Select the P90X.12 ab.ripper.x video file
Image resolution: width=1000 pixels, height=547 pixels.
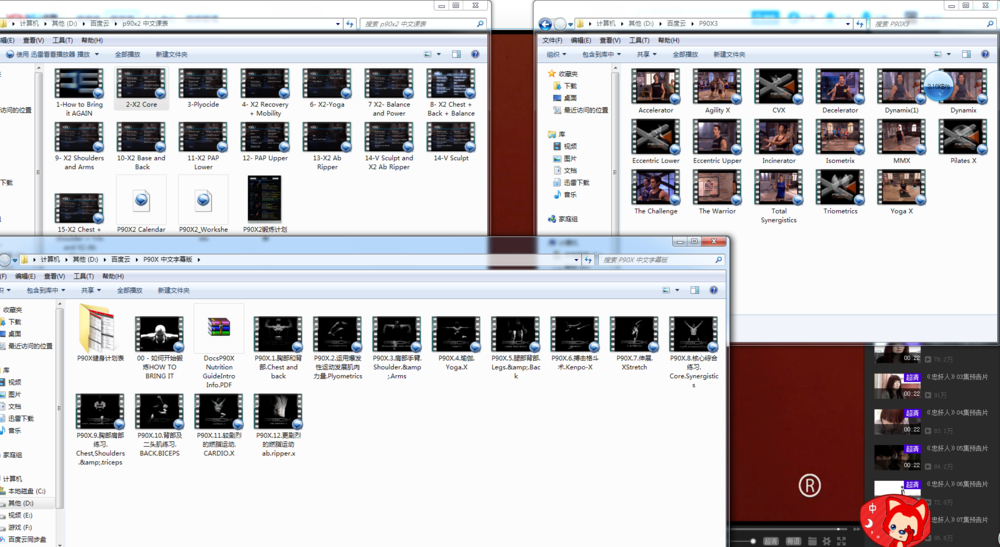(278, 425)
